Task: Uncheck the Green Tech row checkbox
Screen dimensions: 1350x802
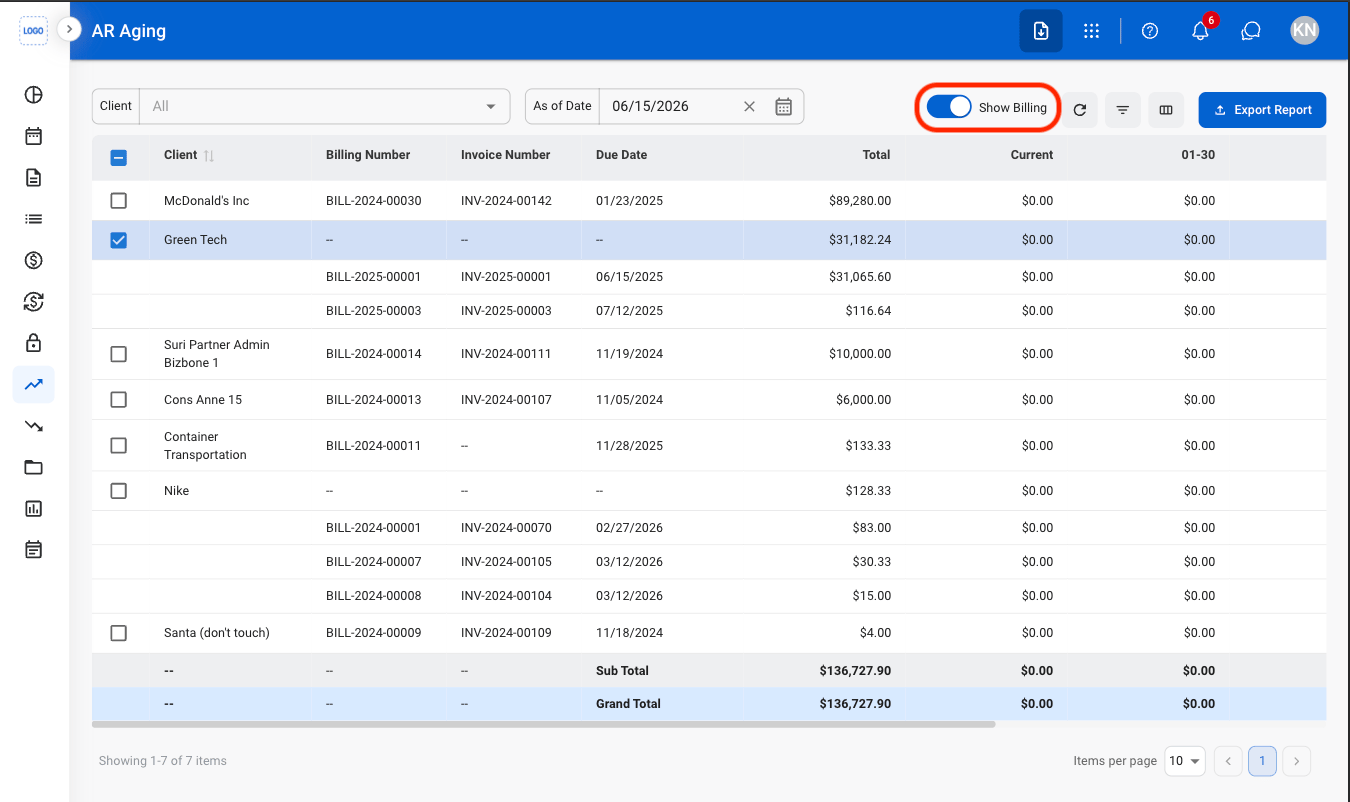Action: tap(118, 240)
